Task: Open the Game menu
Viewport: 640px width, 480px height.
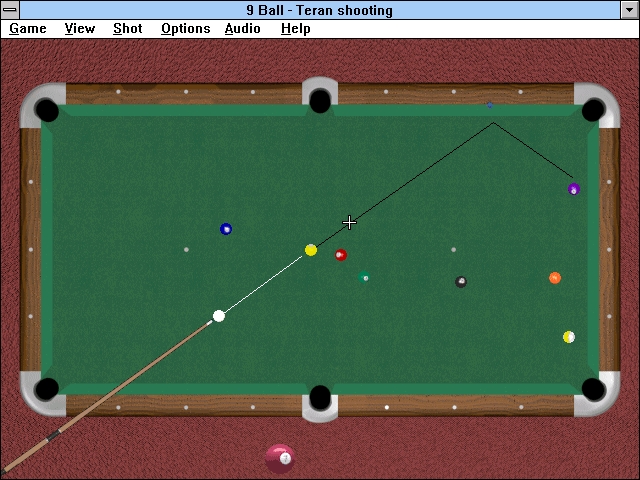Action: click(x=28, y=29)
